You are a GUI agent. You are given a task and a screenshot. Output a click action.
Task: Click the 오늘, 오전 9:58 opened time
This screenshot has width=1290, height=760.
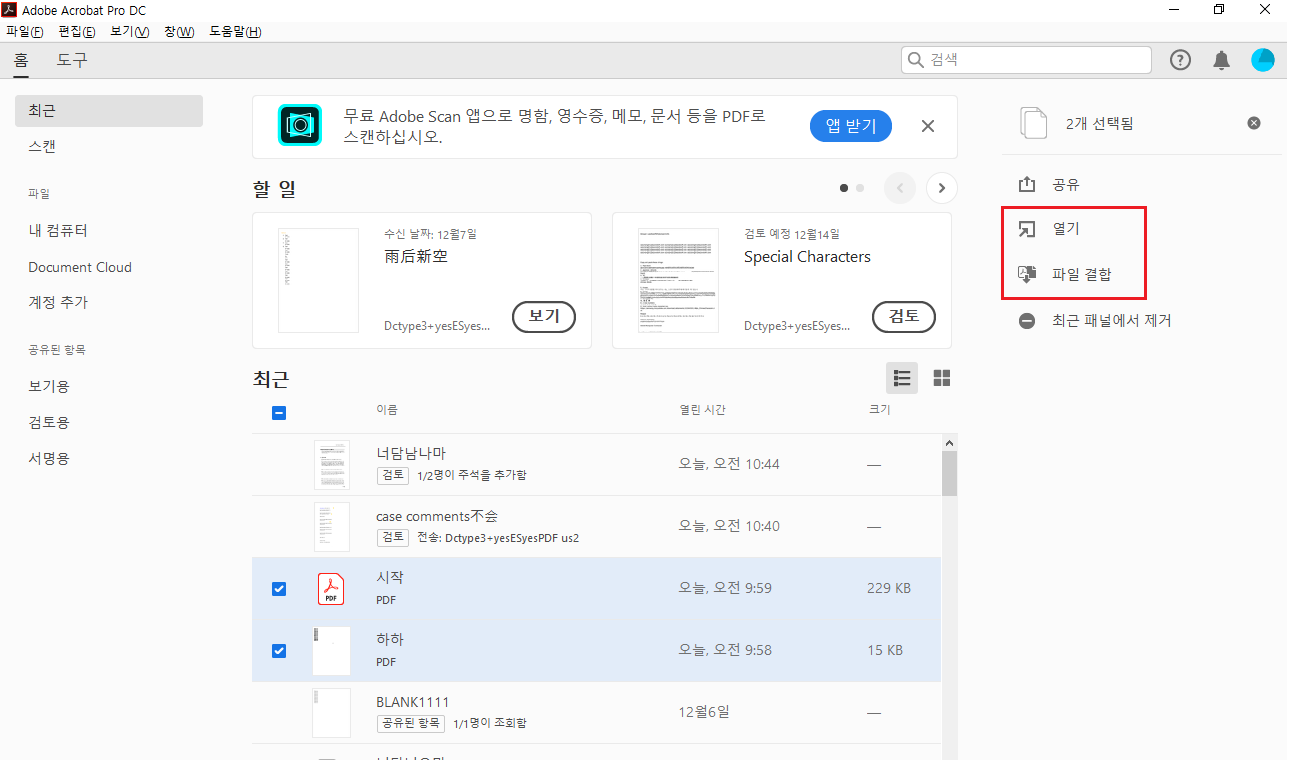[x=725, y=651]
